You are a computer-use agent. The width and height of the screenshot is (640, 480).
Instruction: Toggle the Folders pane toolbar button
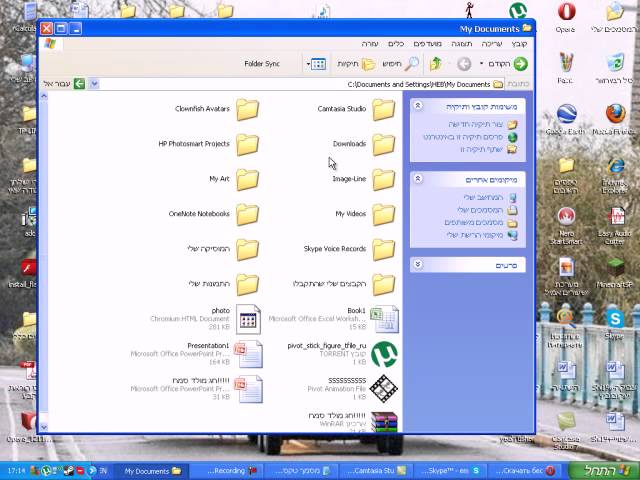[x=367, y=64]
